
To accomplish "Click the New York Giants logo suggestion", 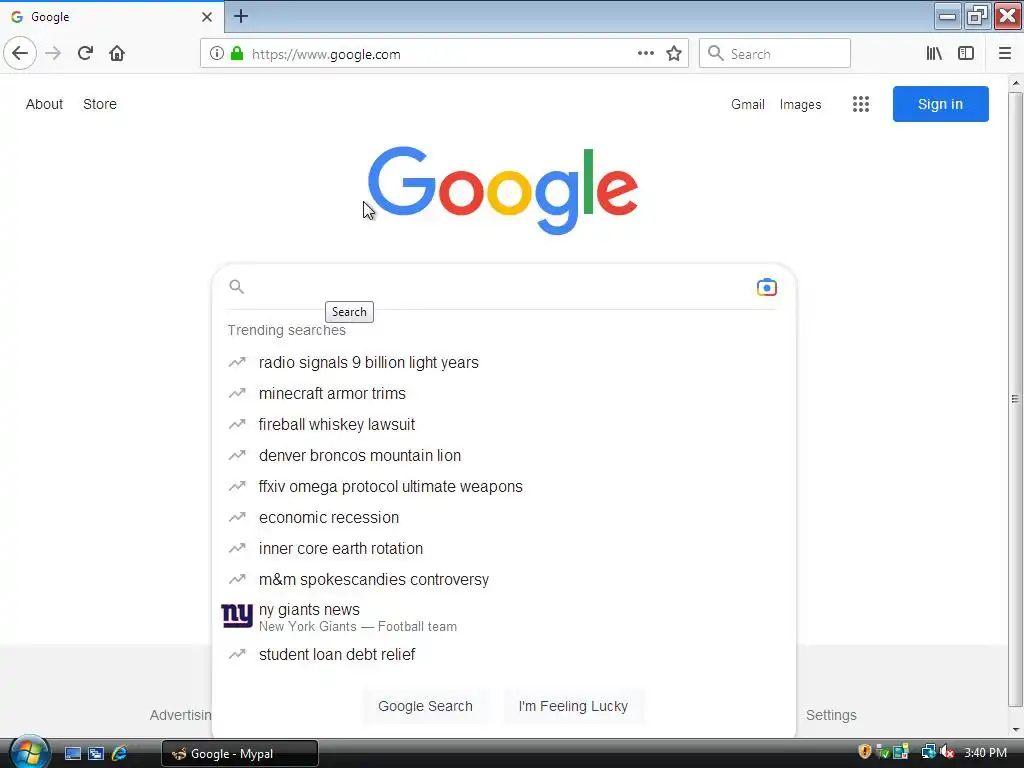I will click(x=237, y=616).
